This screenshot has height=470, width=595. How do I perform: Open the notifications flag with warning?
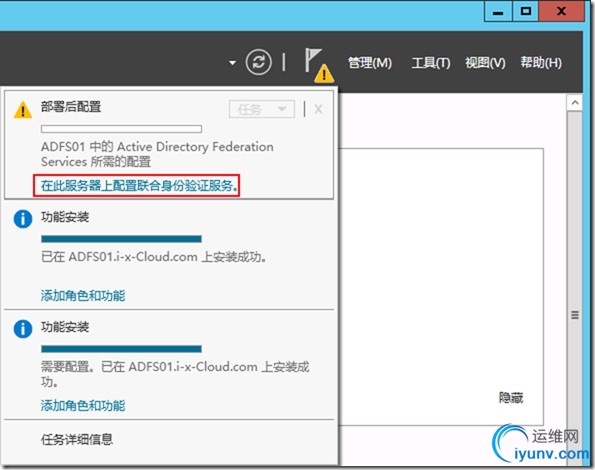click(x=318, y=64)
